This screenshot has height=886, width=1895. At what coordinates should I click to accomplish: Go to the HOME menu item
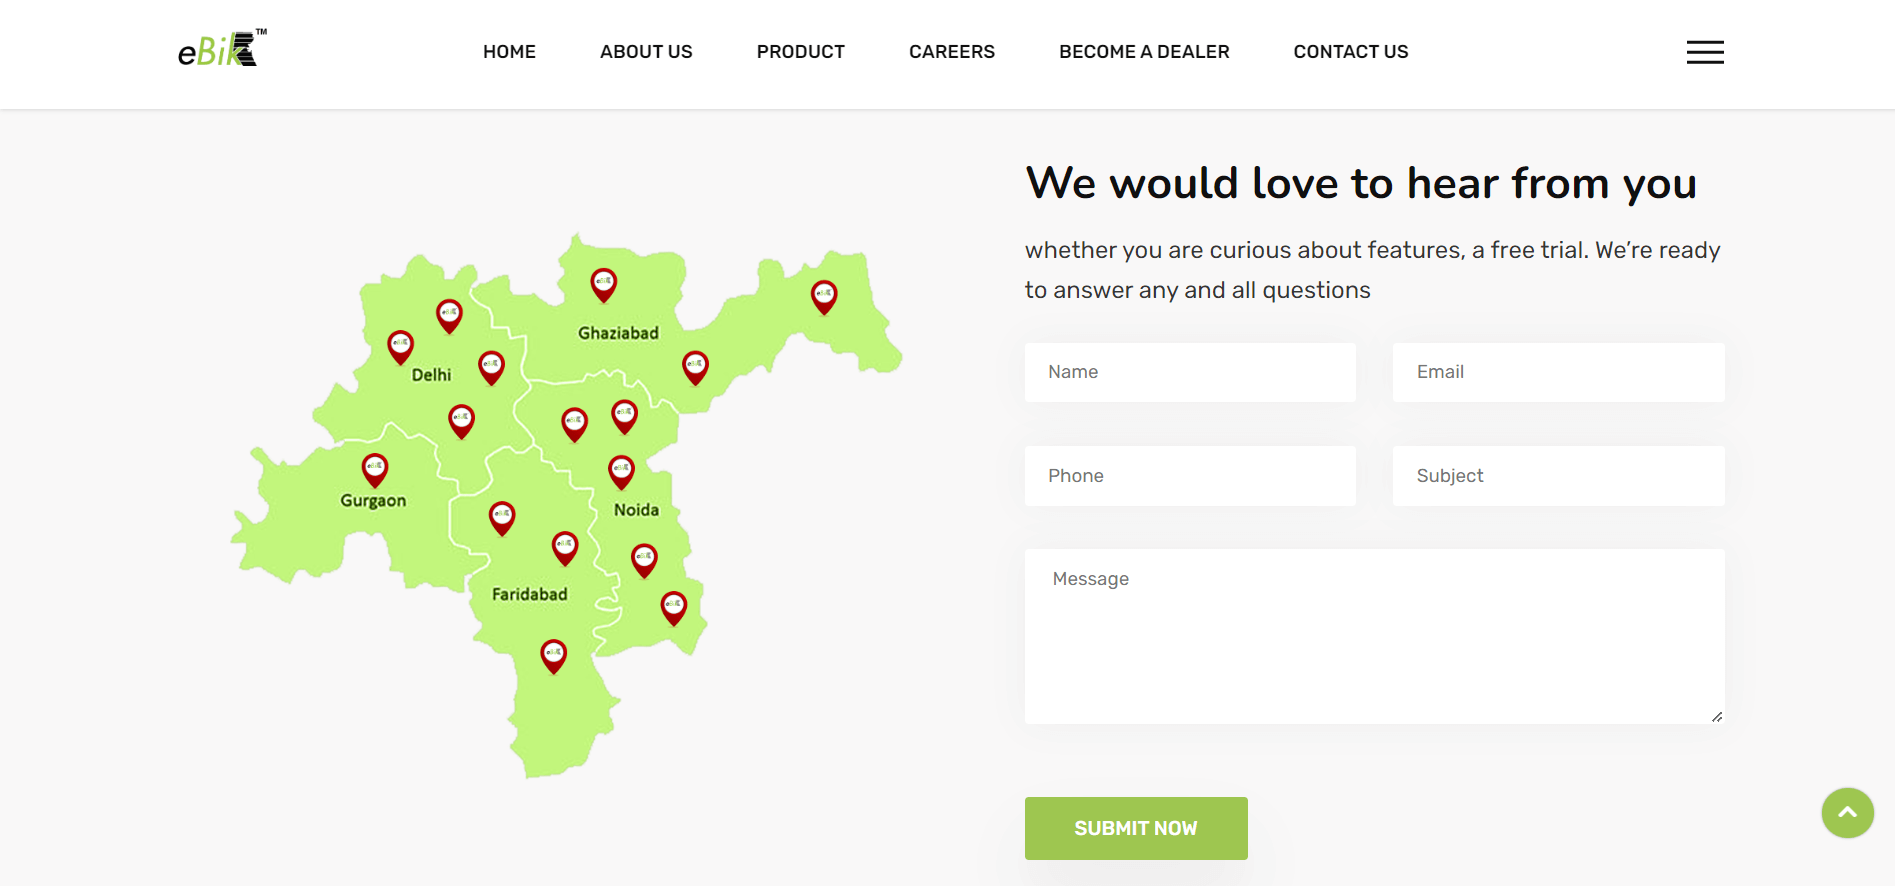(509, 52)
